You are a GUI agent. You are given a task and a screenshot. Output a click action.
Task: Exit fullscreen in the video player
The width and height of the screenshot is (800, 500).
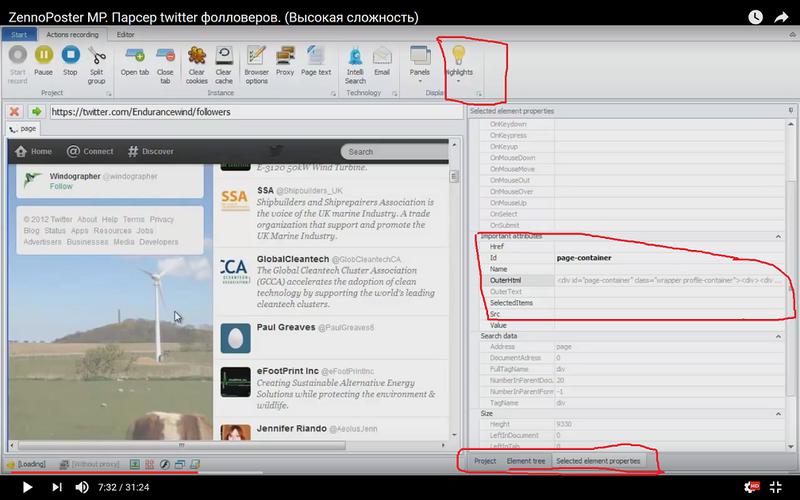(776, 487)
